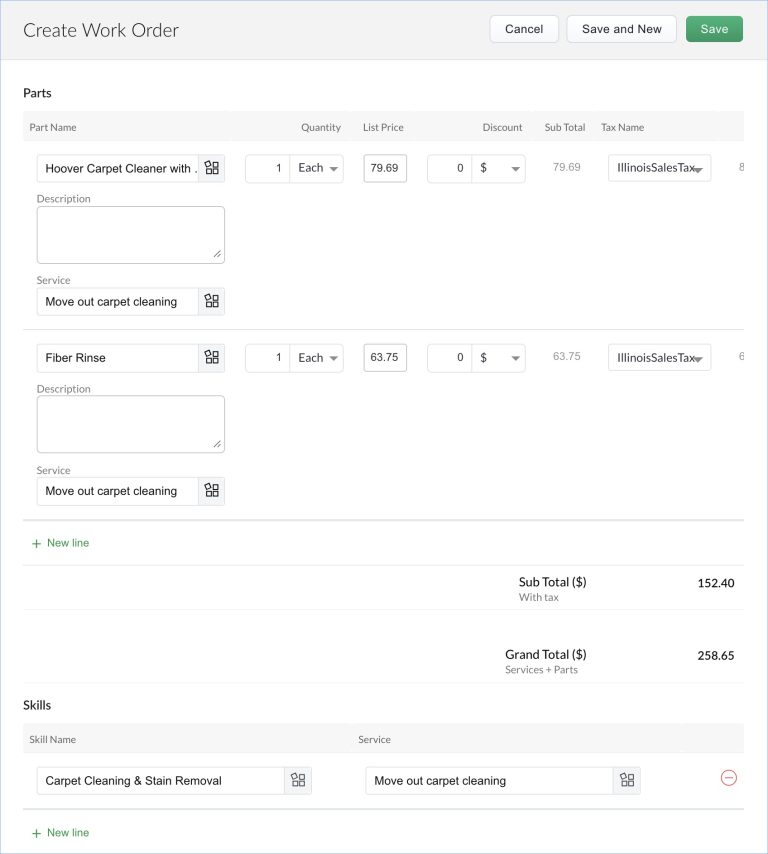Open discount type dropdown for Fiber Rinse
Image resolution: width=768 pixels, height=854 pixels.
(x=499, y=358)
